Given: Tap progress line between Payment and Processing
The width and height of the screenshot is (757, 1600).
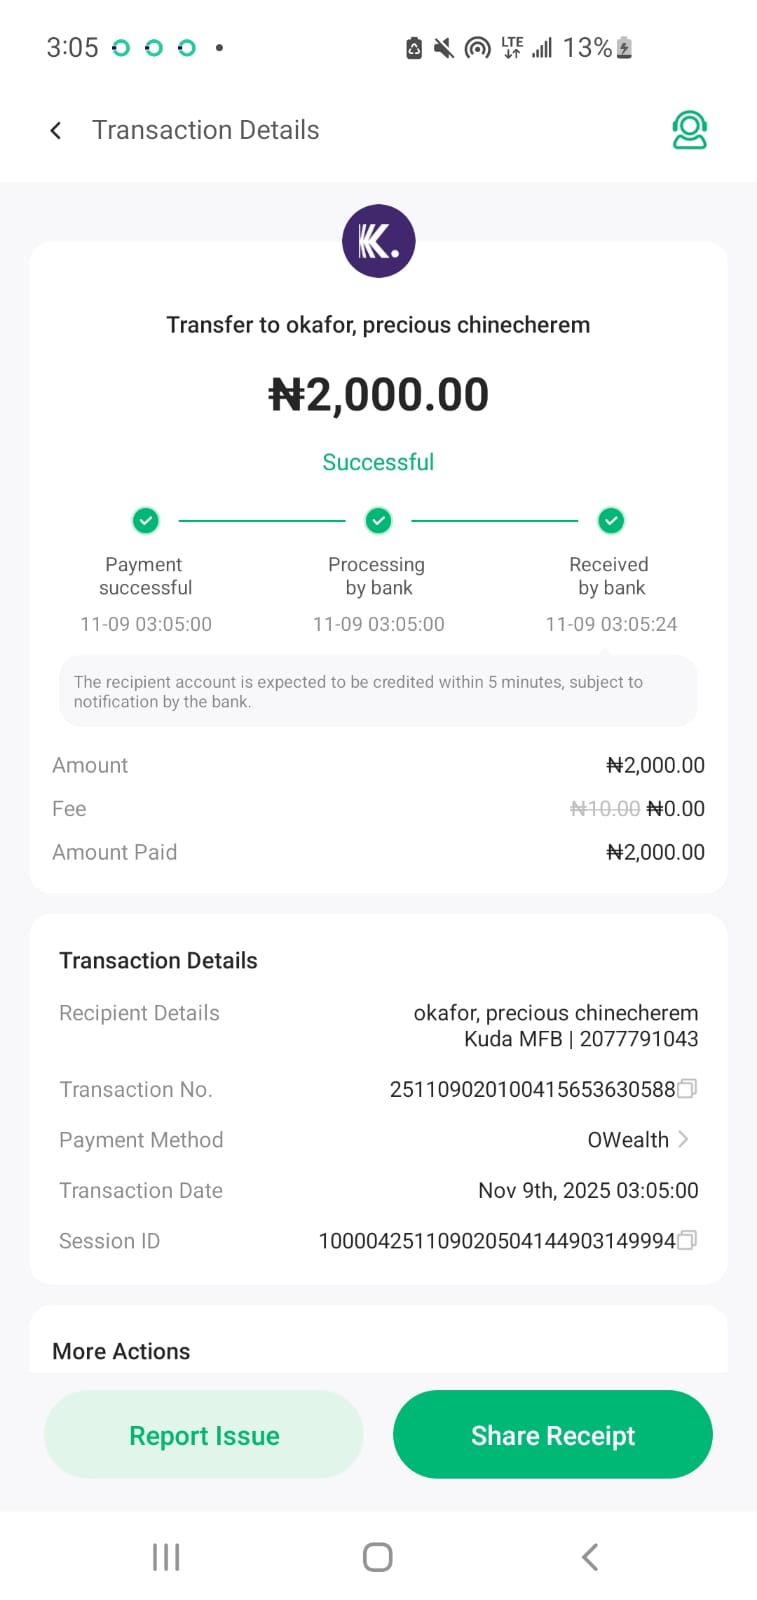Looking at the screenshot, I should [262, 521].
